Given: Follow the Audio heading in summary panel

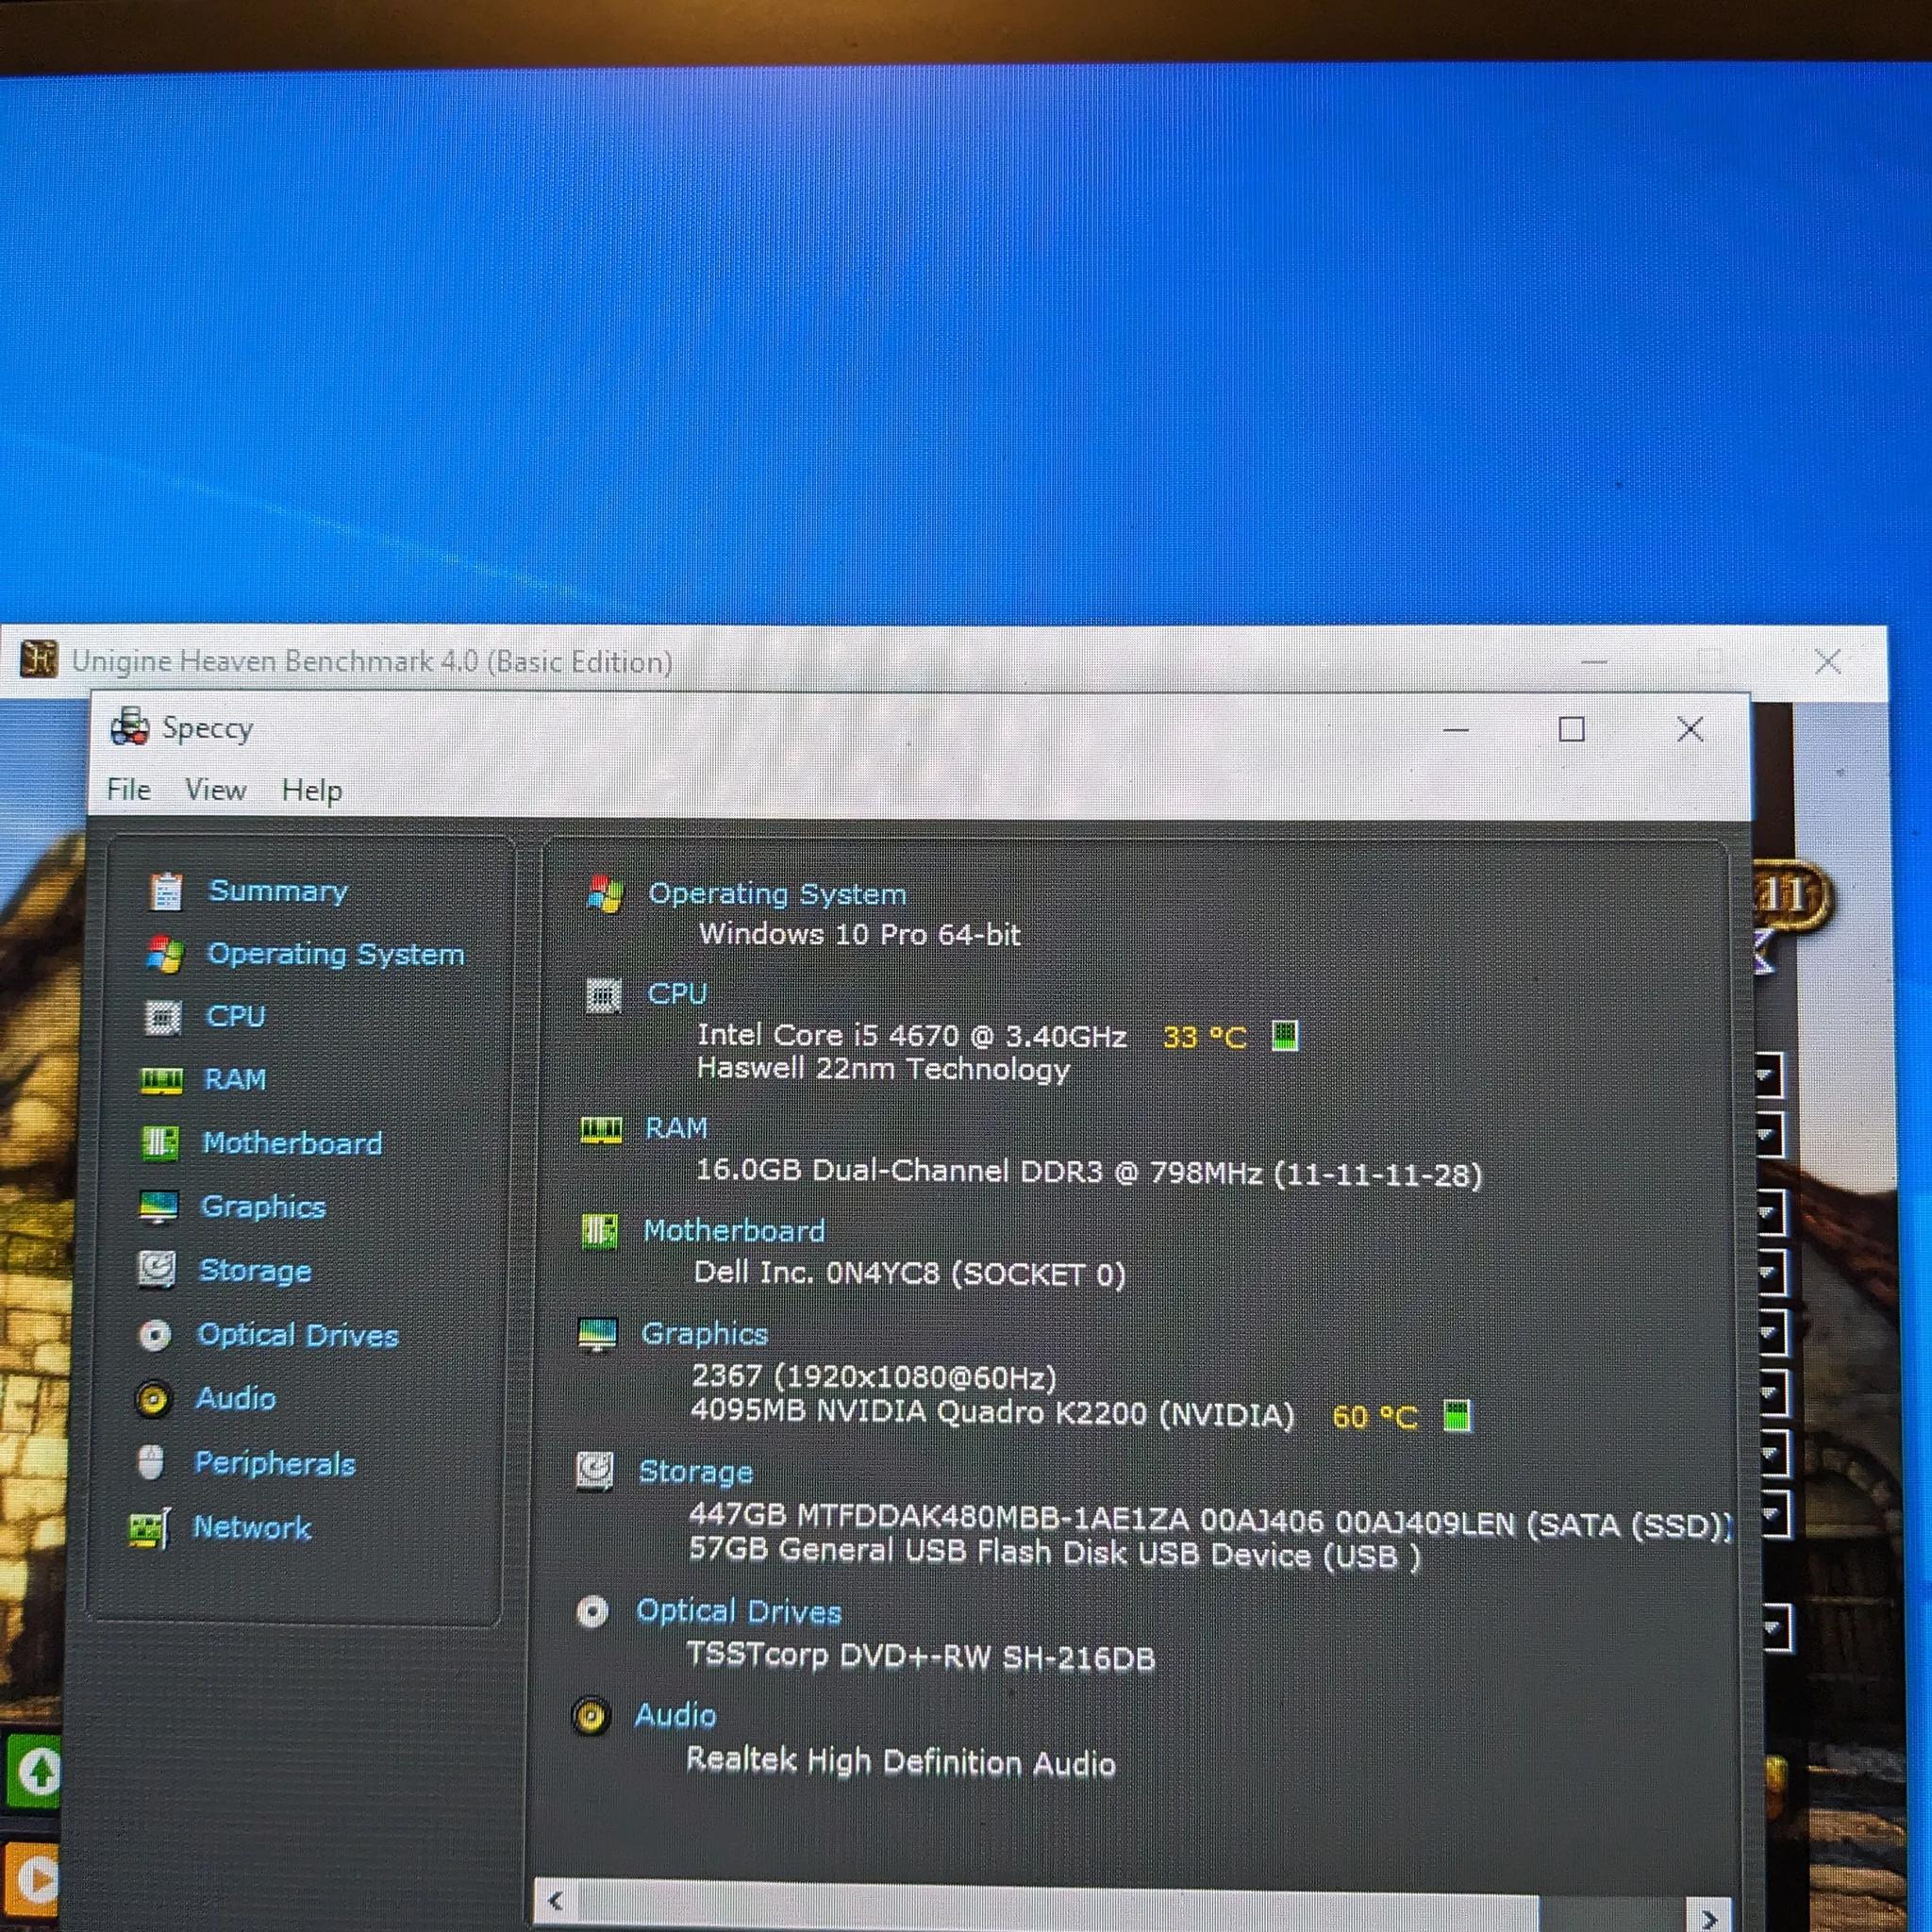Looking at the screenshot, I should (x=676, y=1716).
